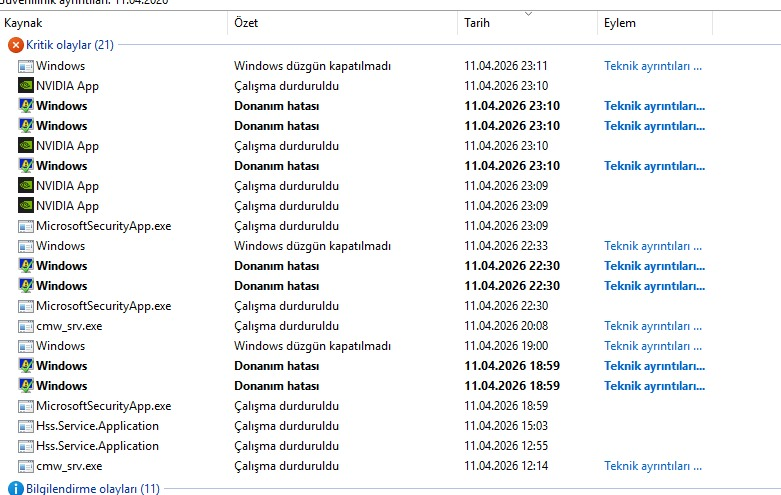This screenshot has height=495, width=781.
Task: Select Hss.Service.Application source name at 12:55
Action: coord(97,446)
